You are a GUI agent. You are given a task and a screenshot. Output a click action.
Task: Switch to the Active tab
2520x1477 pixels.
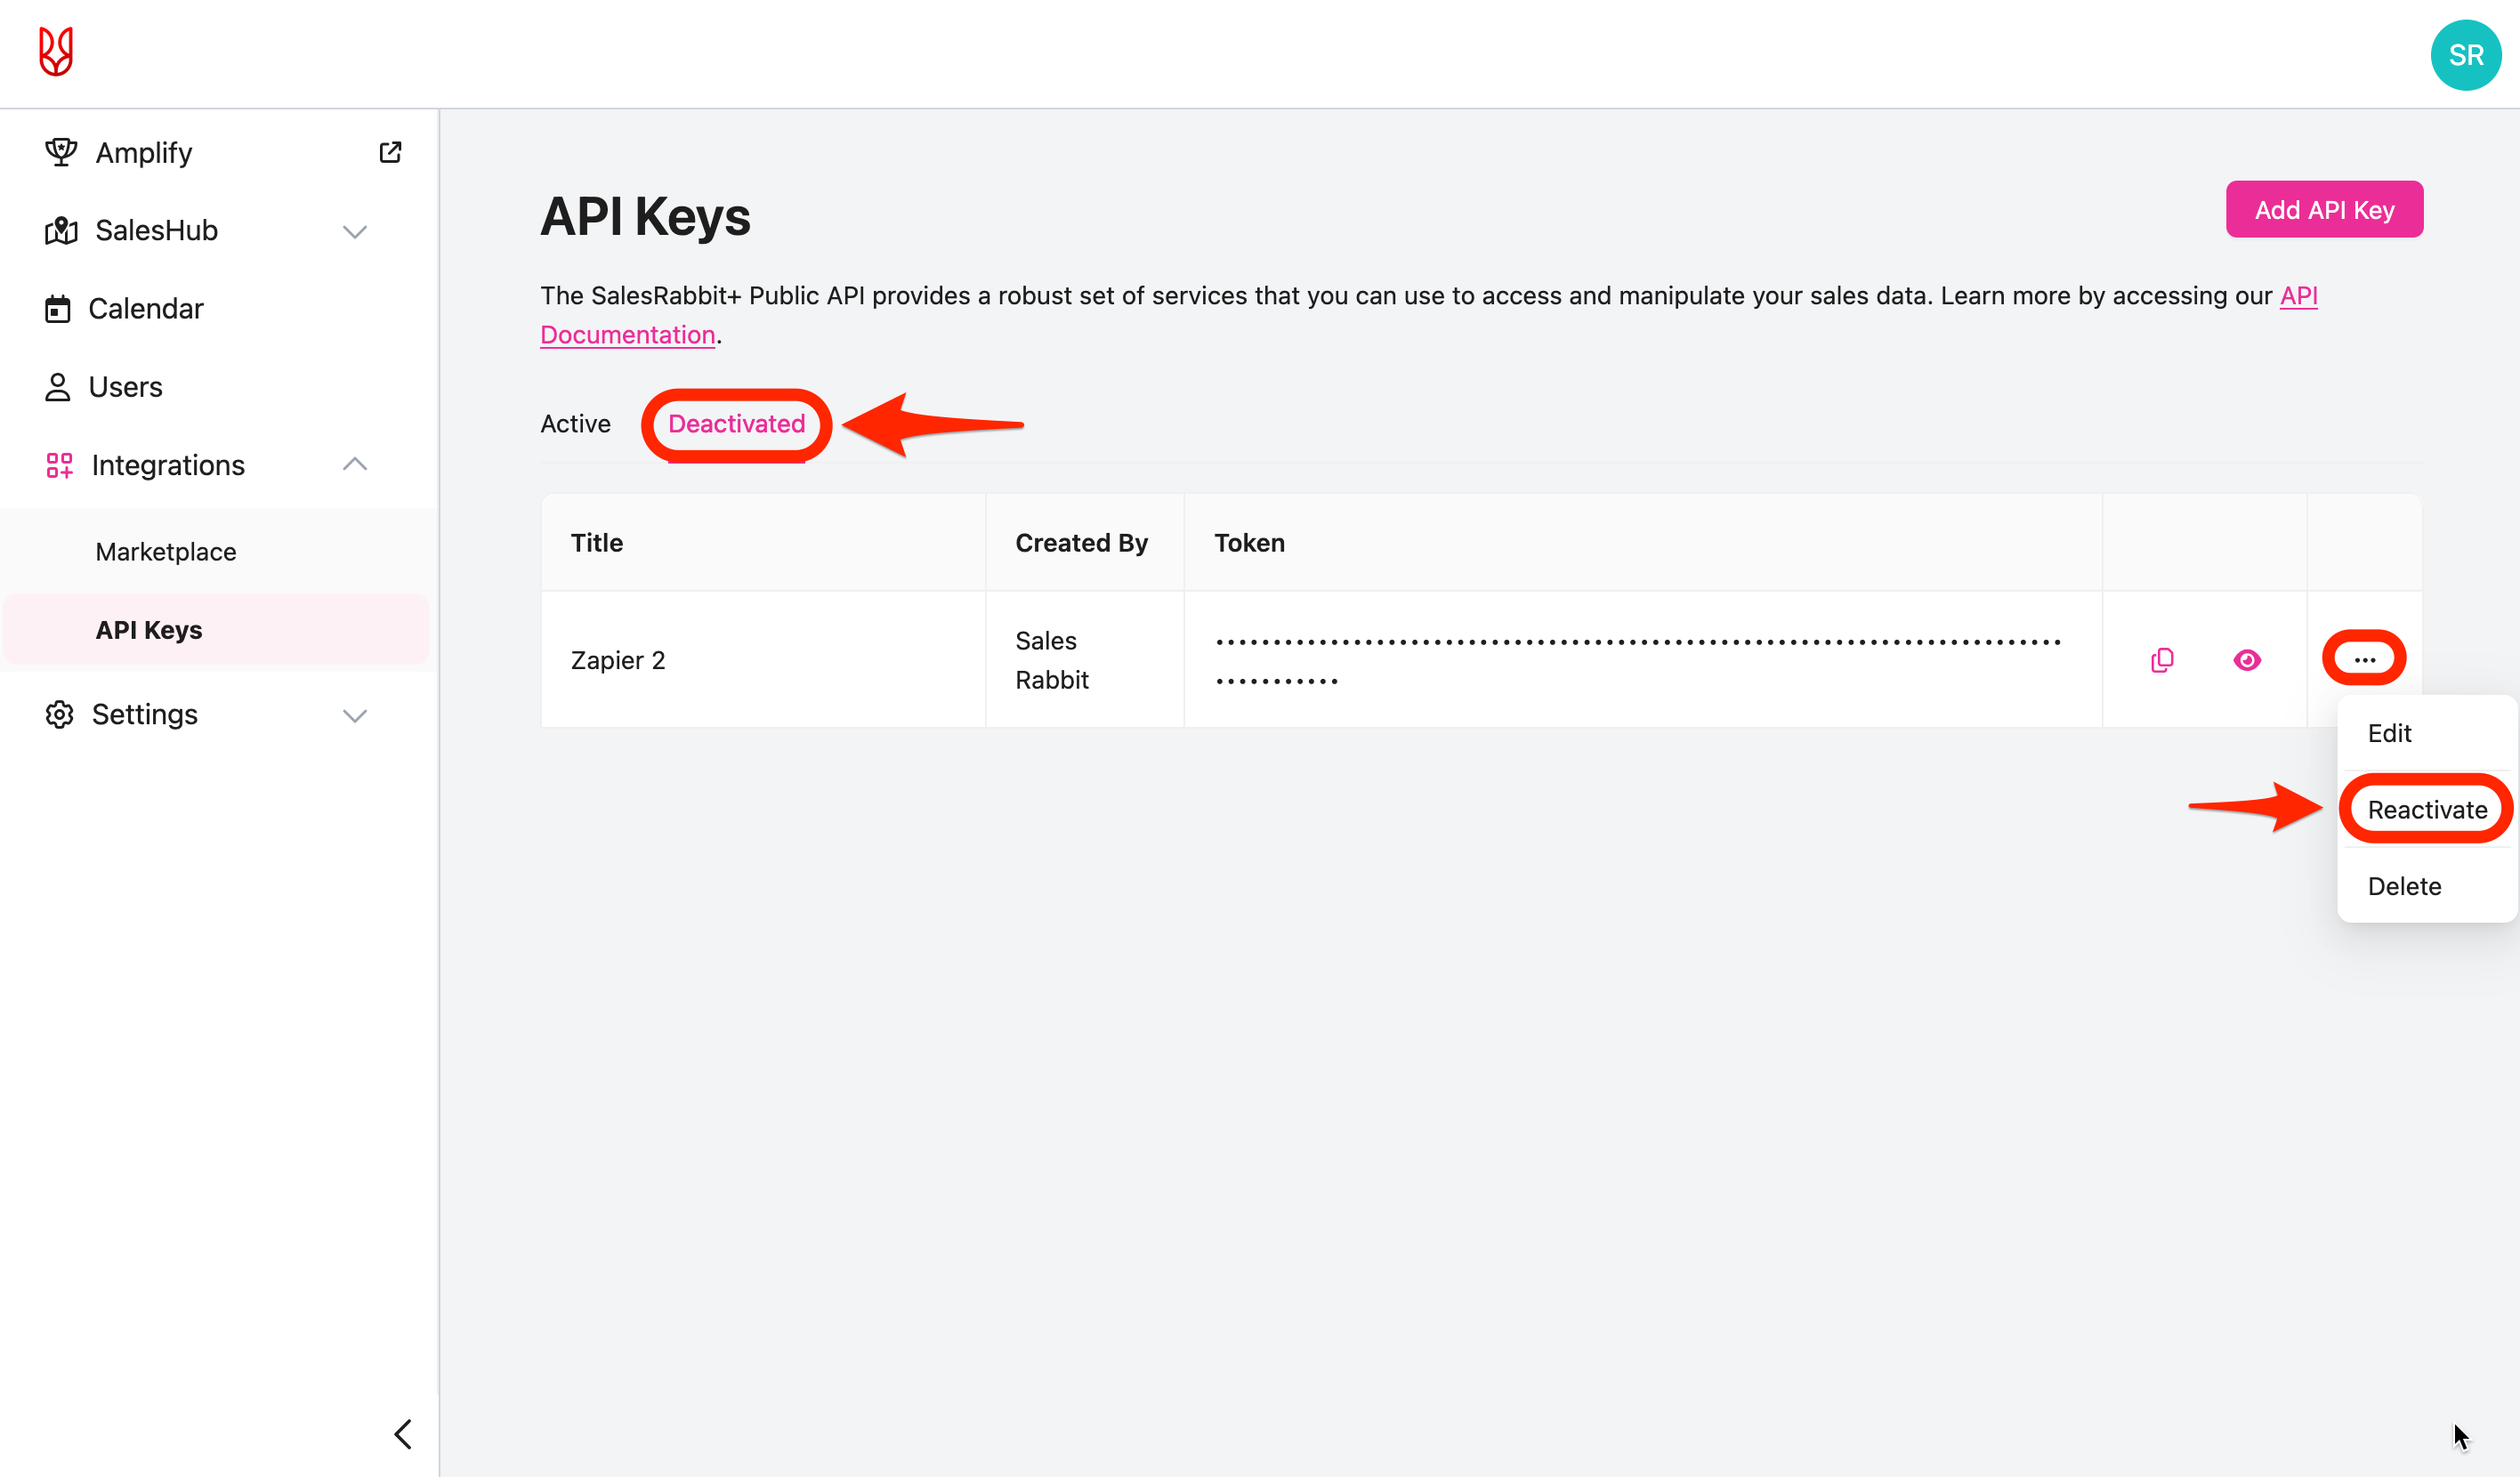point(575,423)
